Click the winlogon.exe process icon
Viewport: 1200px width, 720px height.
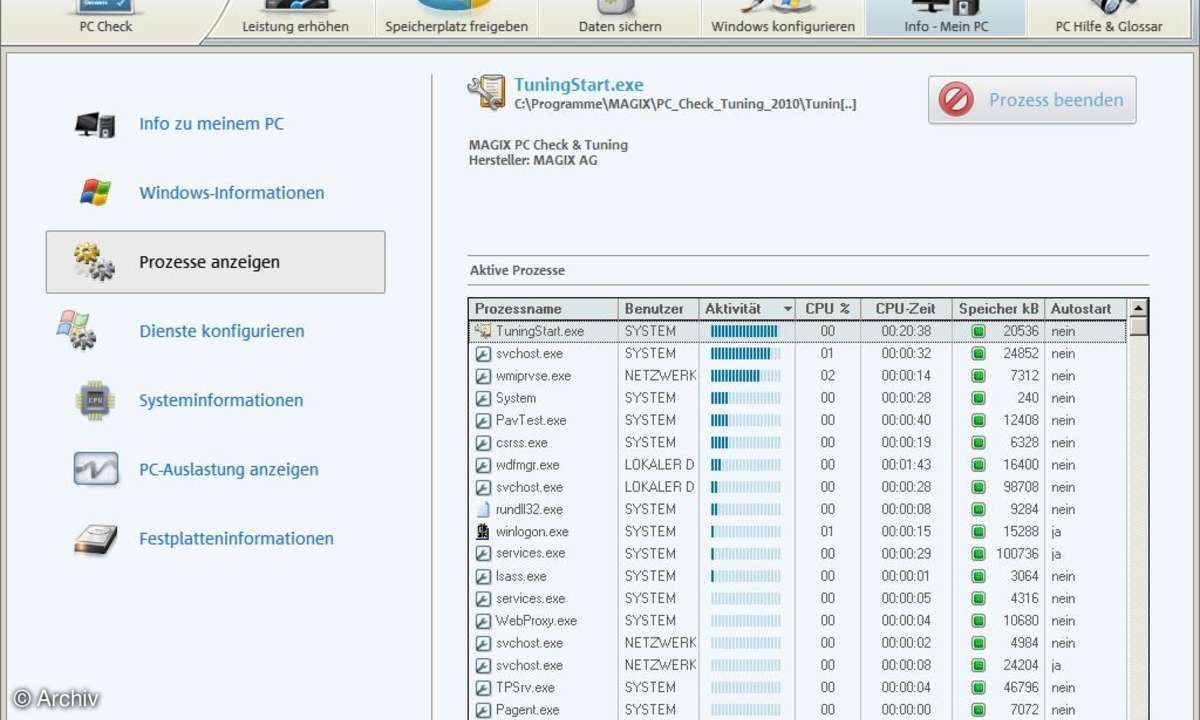tap(483, 532)
